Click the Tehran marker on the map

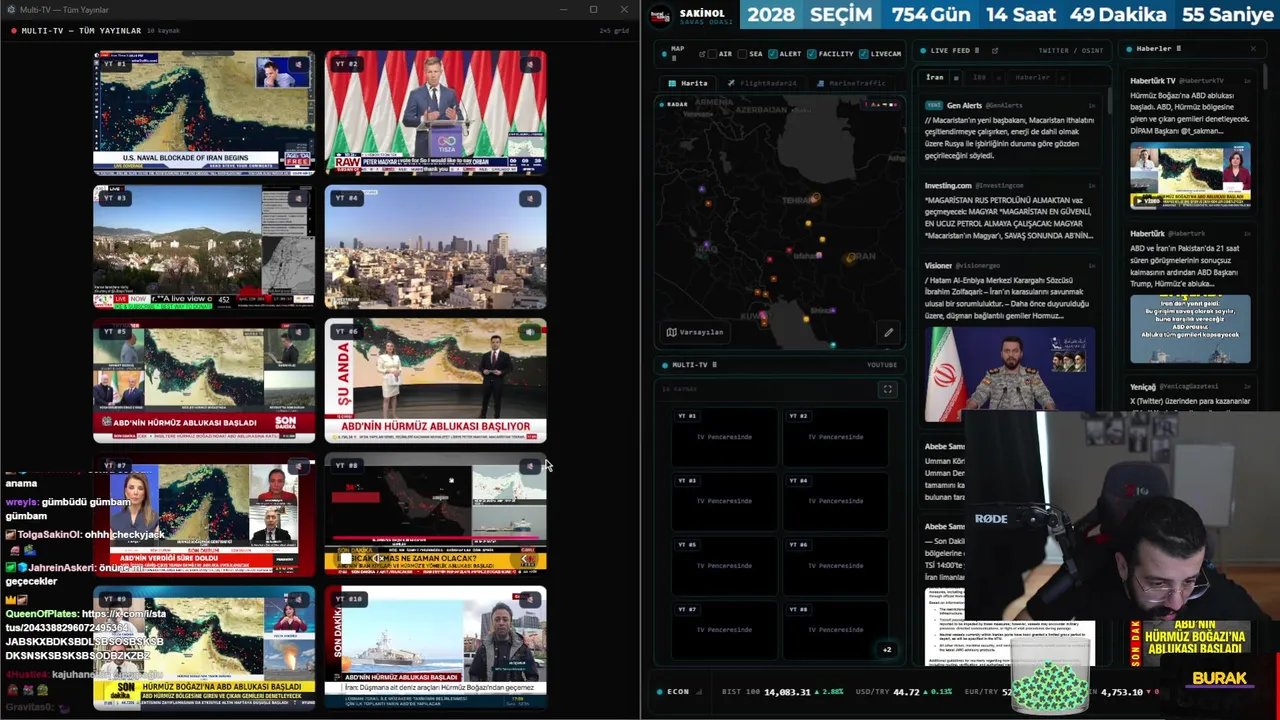[x=816, y=198]
